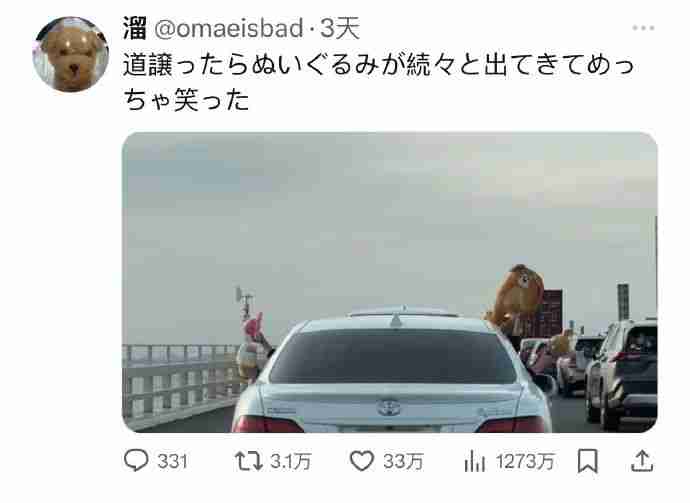Bookmark this post

point(587,461)
